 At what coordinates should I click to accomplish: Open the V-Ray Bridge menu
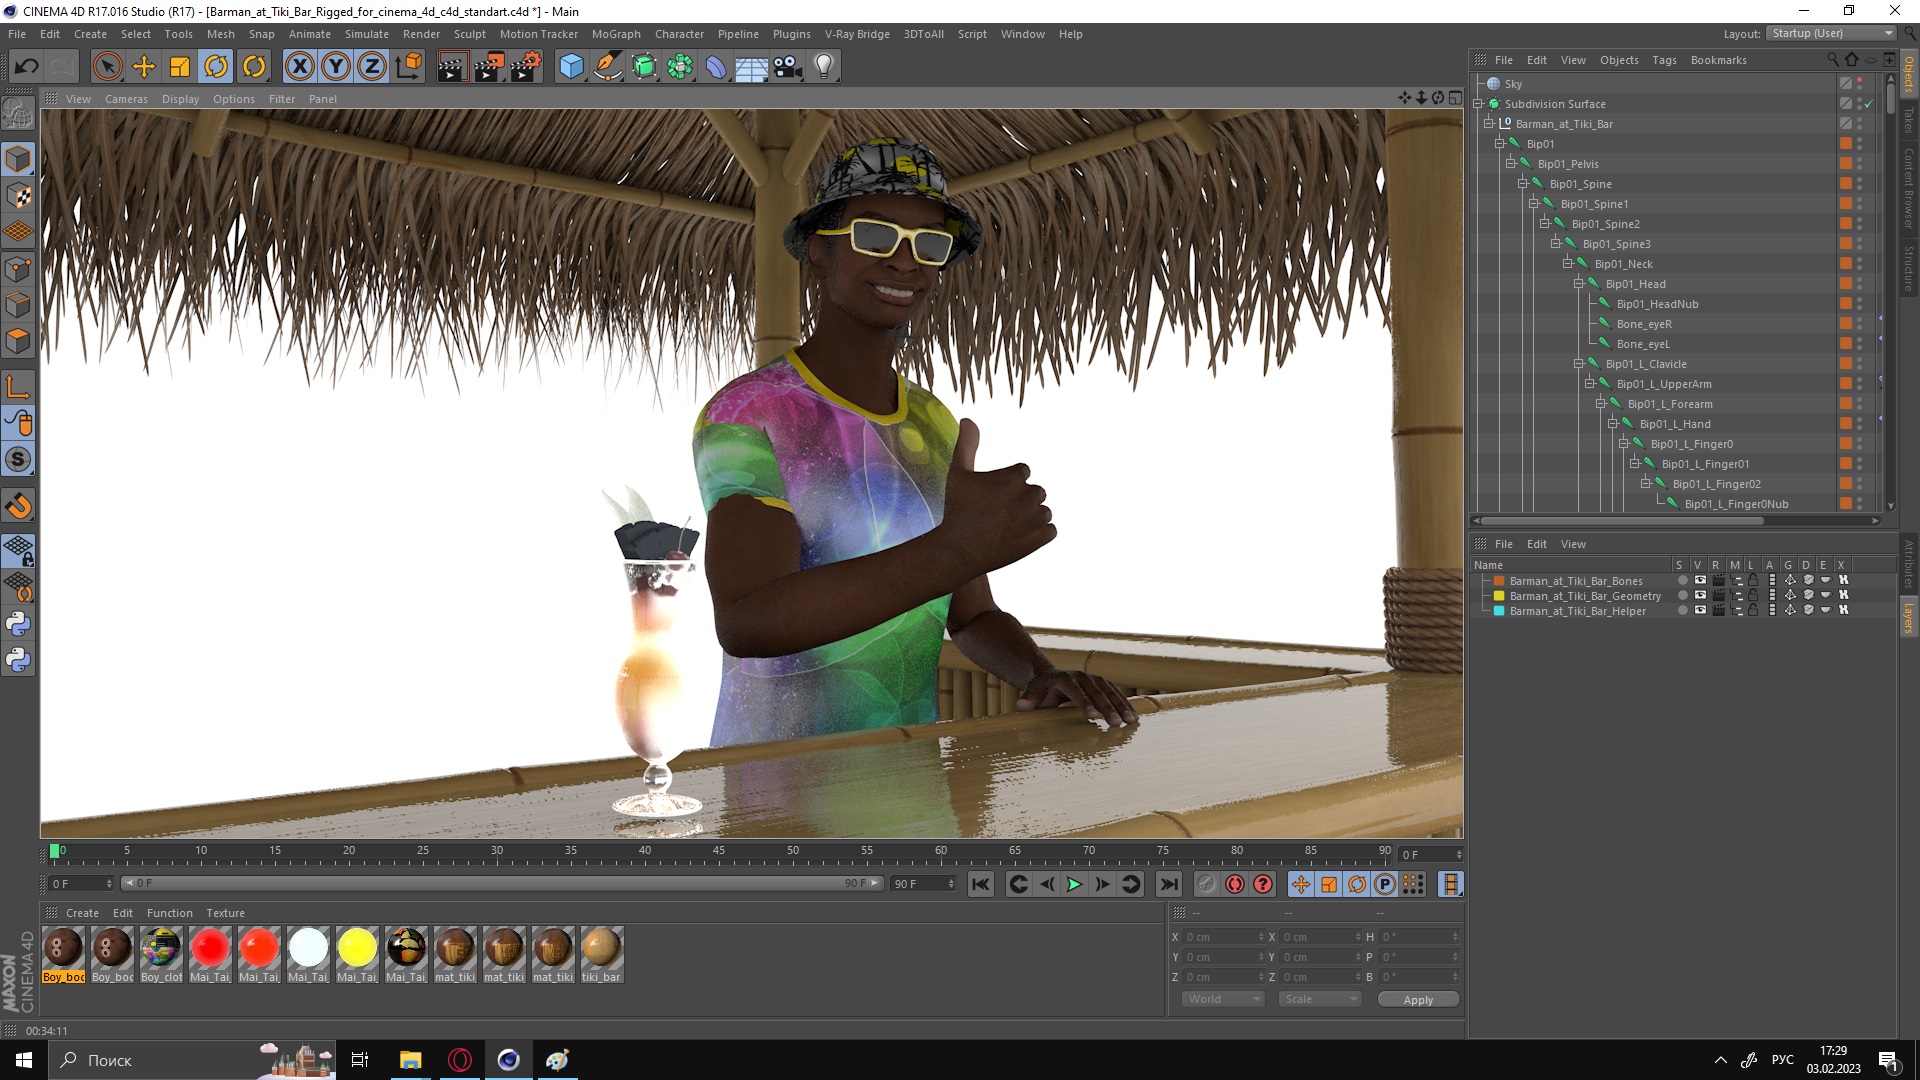click(x=857, y=34)
